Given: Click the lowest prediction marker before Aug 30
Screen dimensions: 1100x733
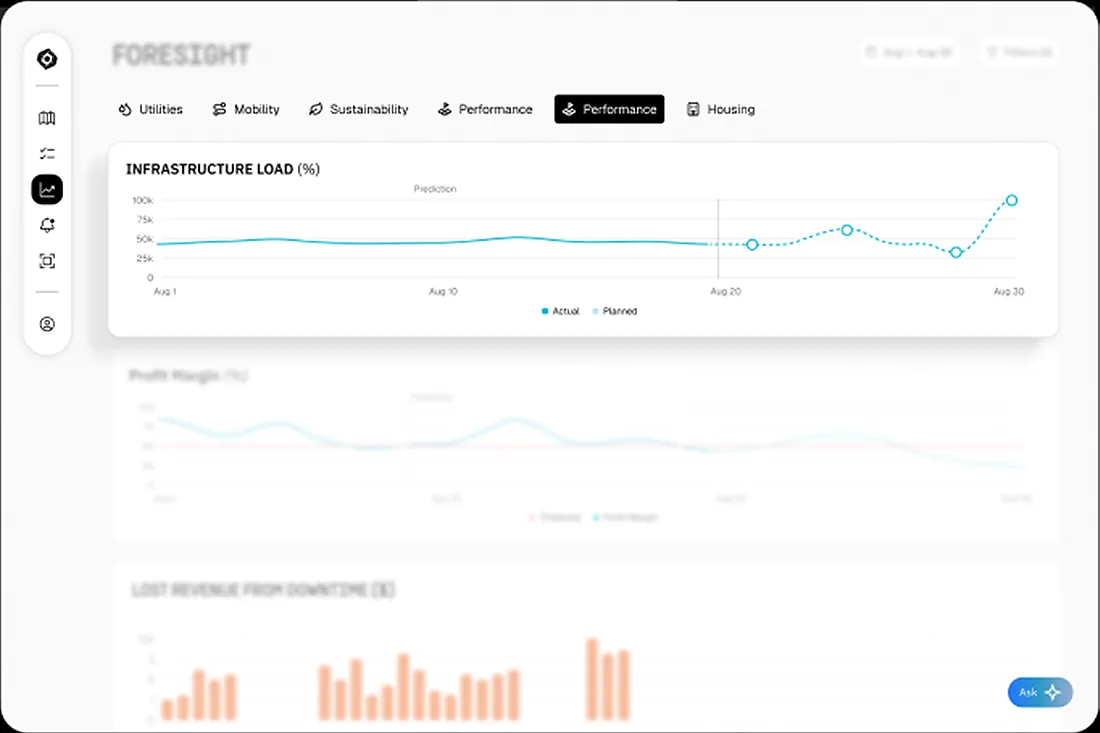Looking at the screenshot, I should (955, 253).
